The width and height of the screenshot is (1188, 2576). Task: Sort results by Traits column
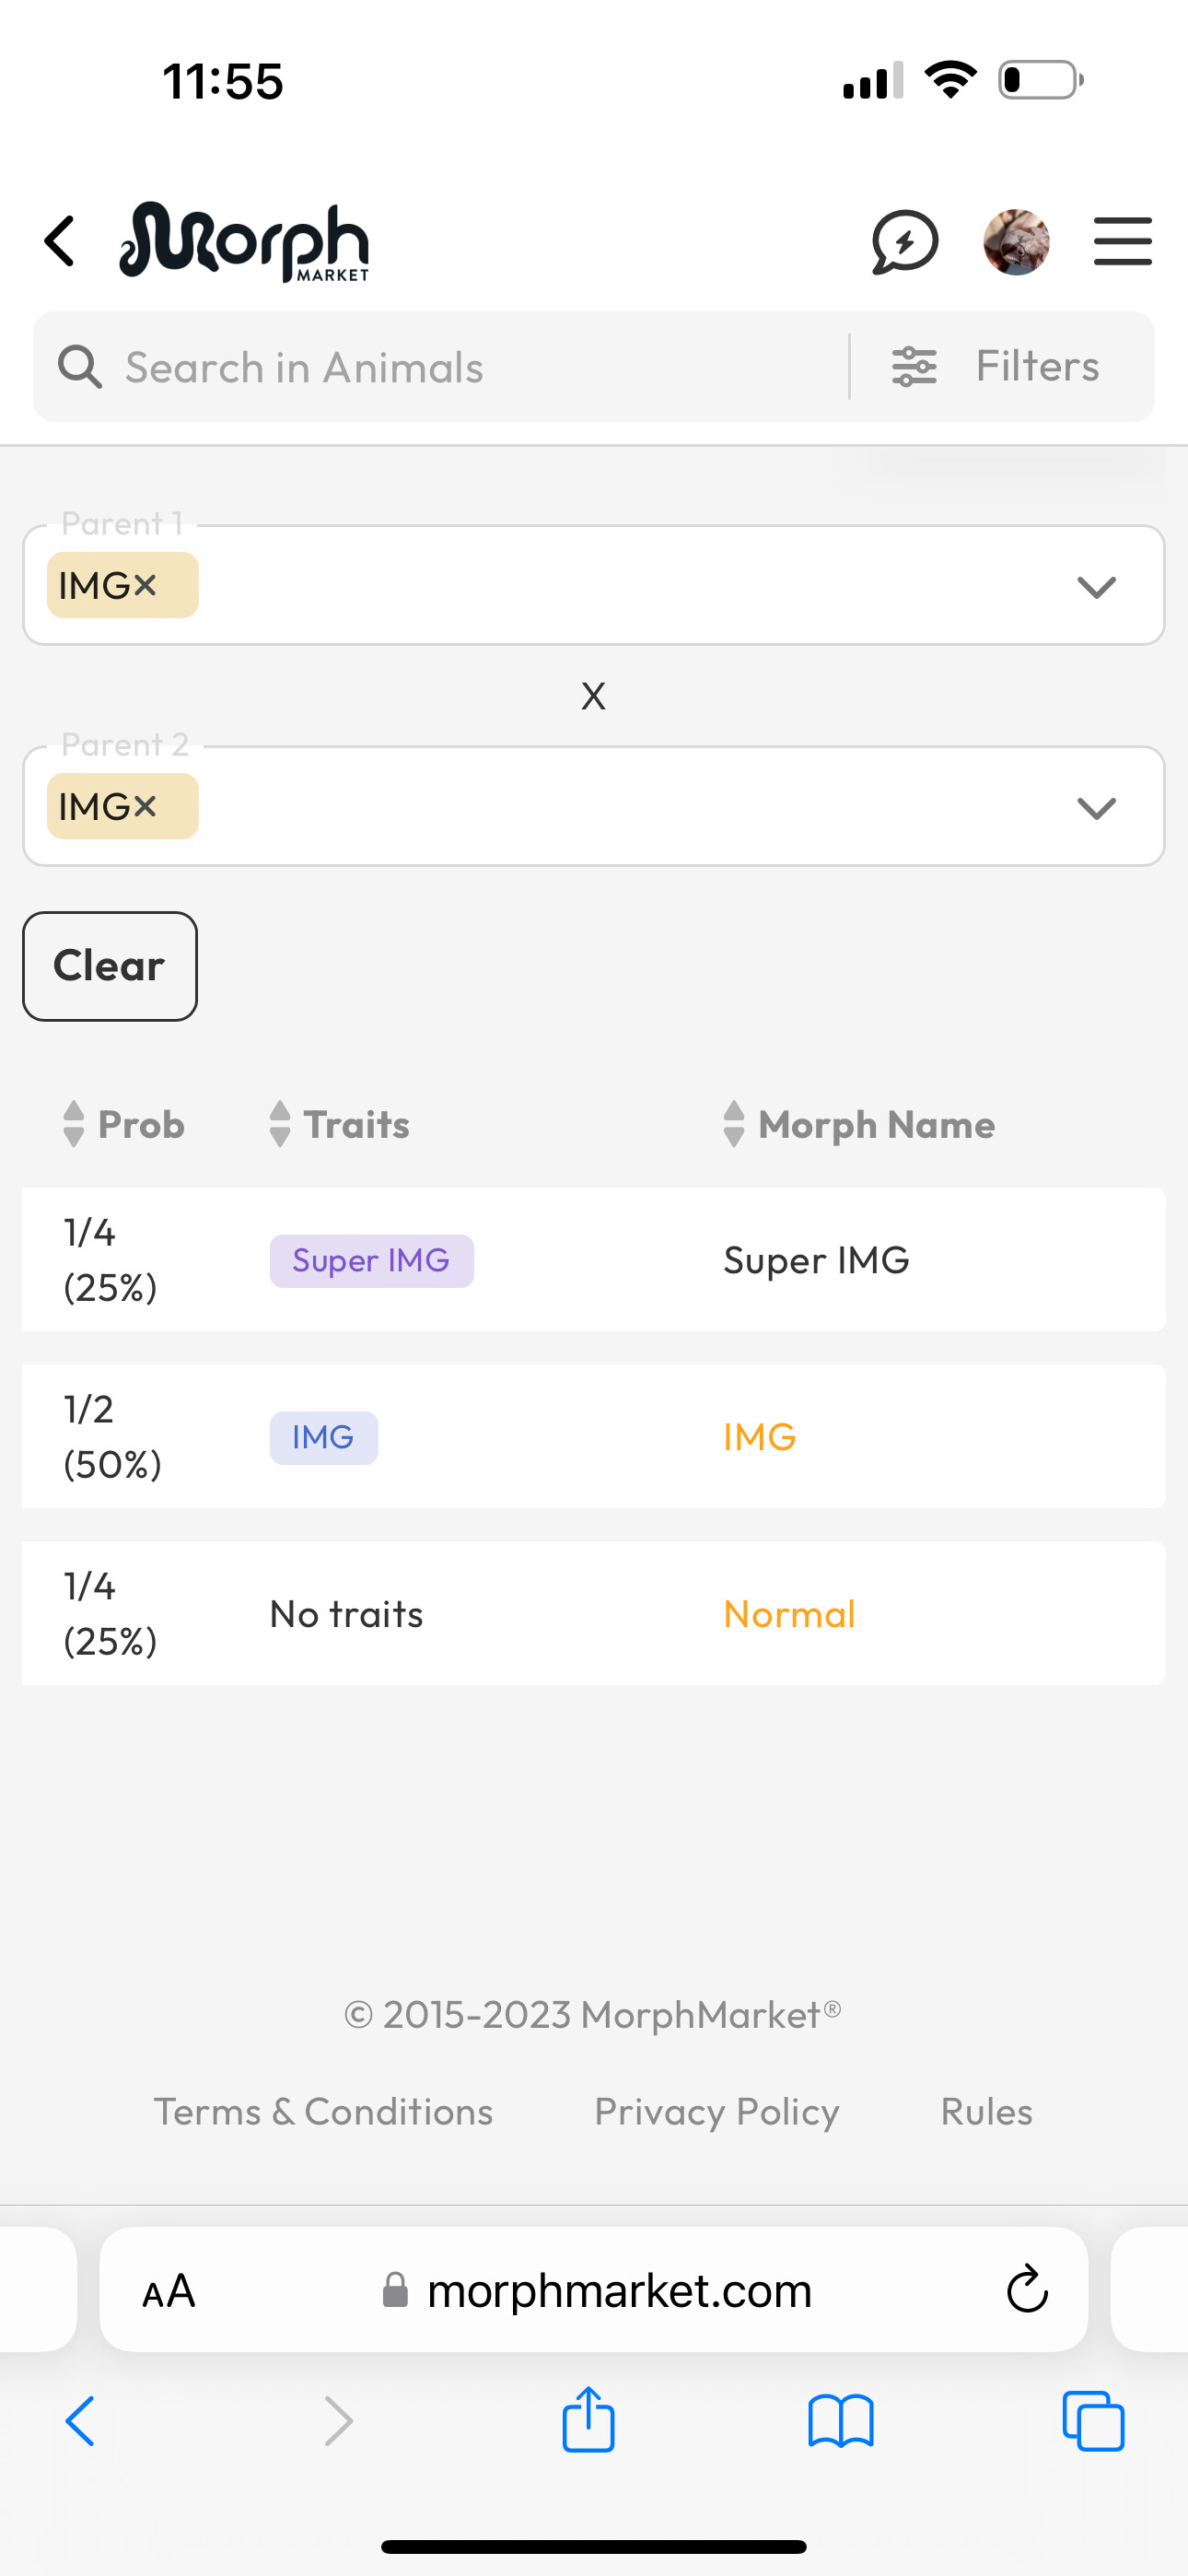(340, 1124)
